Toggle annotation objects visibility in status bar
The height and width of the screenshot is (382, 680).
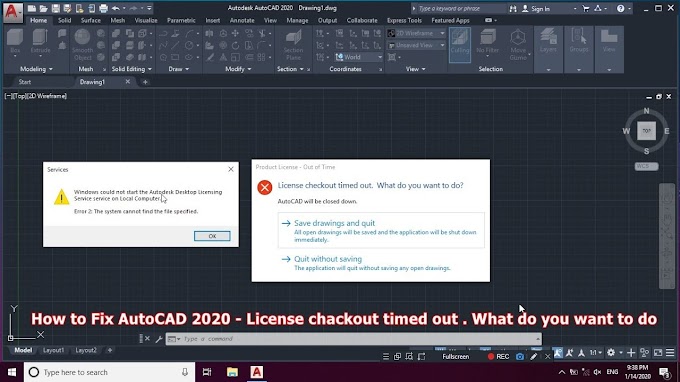pyautogui.click(x=558, y=353)
